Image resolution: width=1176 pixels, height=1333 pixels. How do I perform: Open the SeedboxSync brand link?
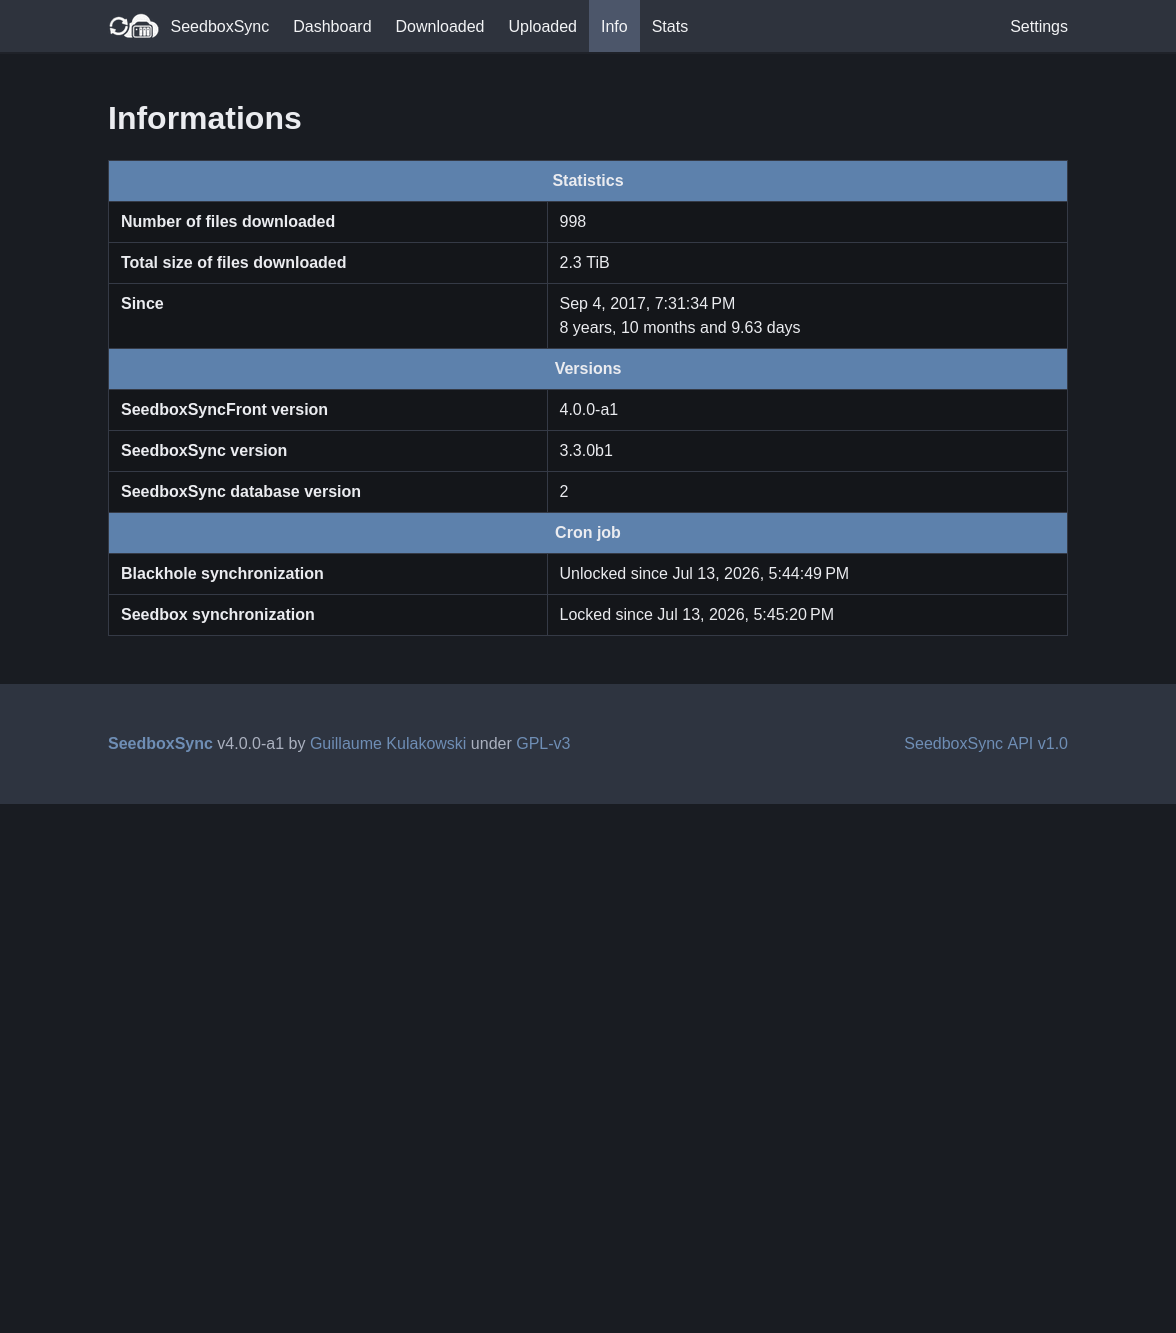219,27
